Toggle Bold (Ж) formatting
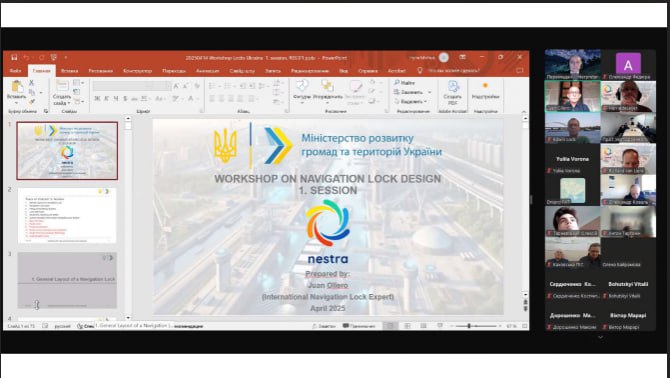 pos(97,99)
